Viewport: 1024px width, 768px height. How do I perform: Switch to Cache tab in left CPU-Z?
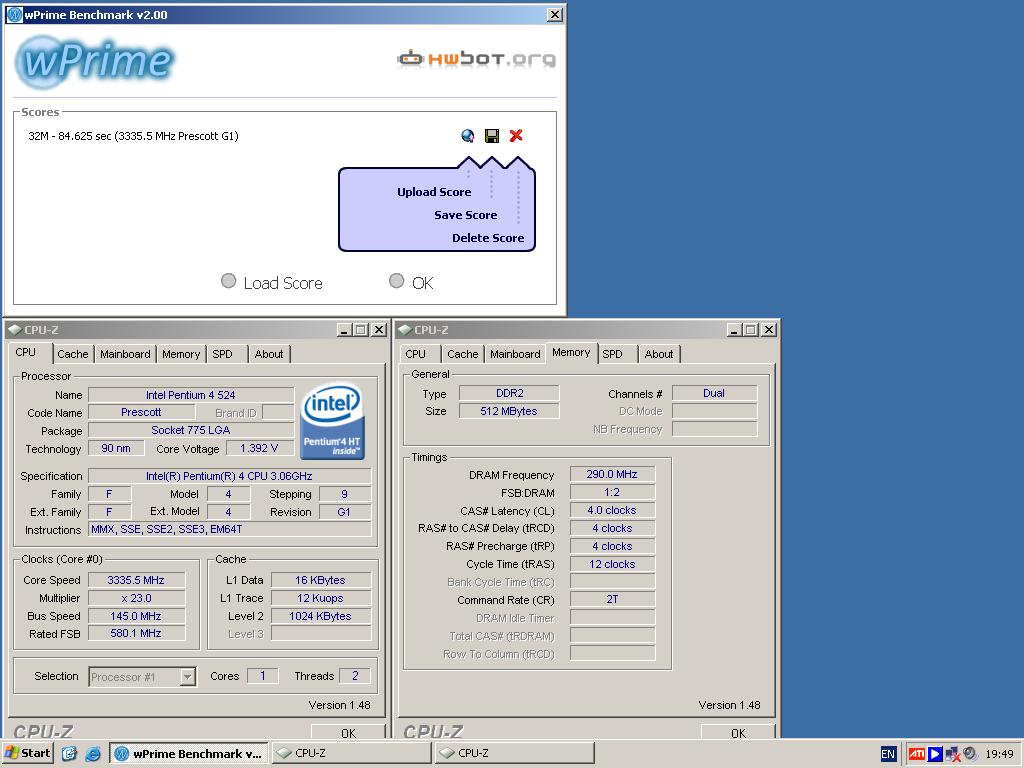pyautogui.click(x=72, y=354)
